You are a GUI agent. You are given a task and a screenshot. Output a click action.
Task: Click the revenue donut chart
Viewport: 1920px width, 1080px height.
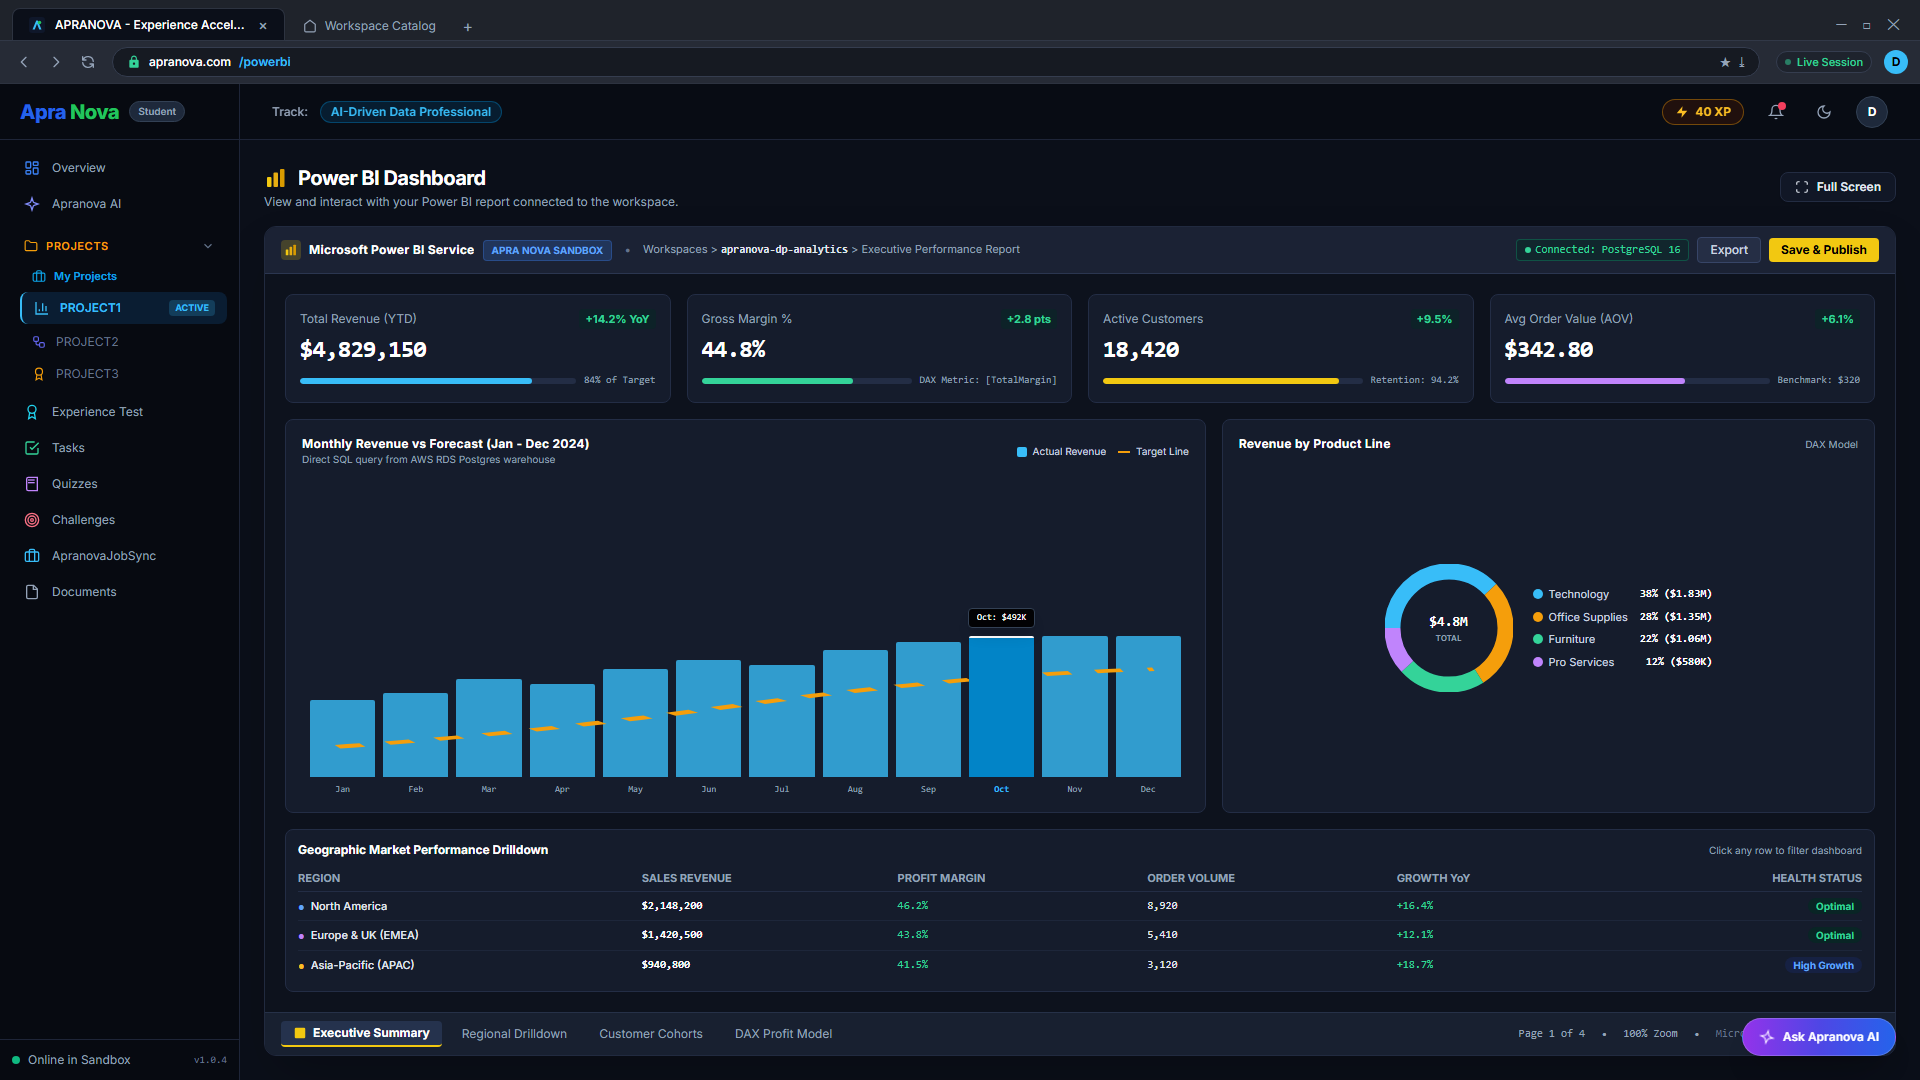(x=1448, y=628)
